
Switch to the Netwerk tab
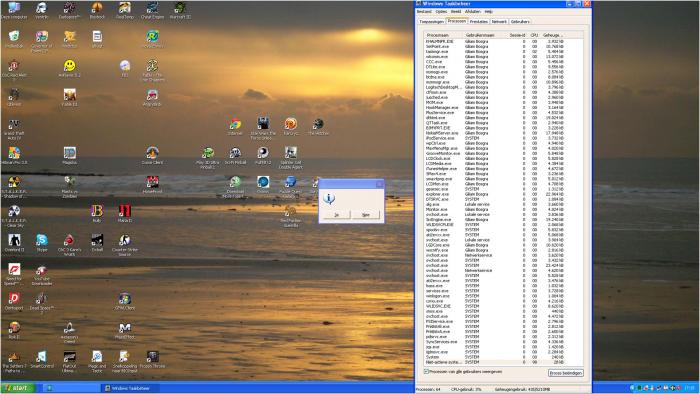click(499, 21)
